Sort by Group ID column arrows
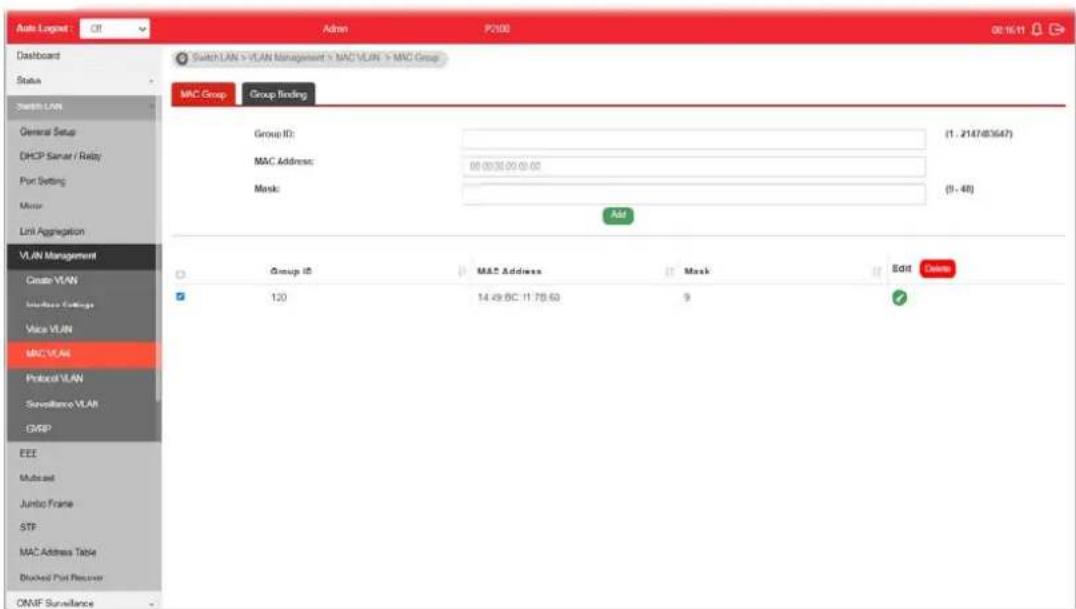 click(461, 272)
